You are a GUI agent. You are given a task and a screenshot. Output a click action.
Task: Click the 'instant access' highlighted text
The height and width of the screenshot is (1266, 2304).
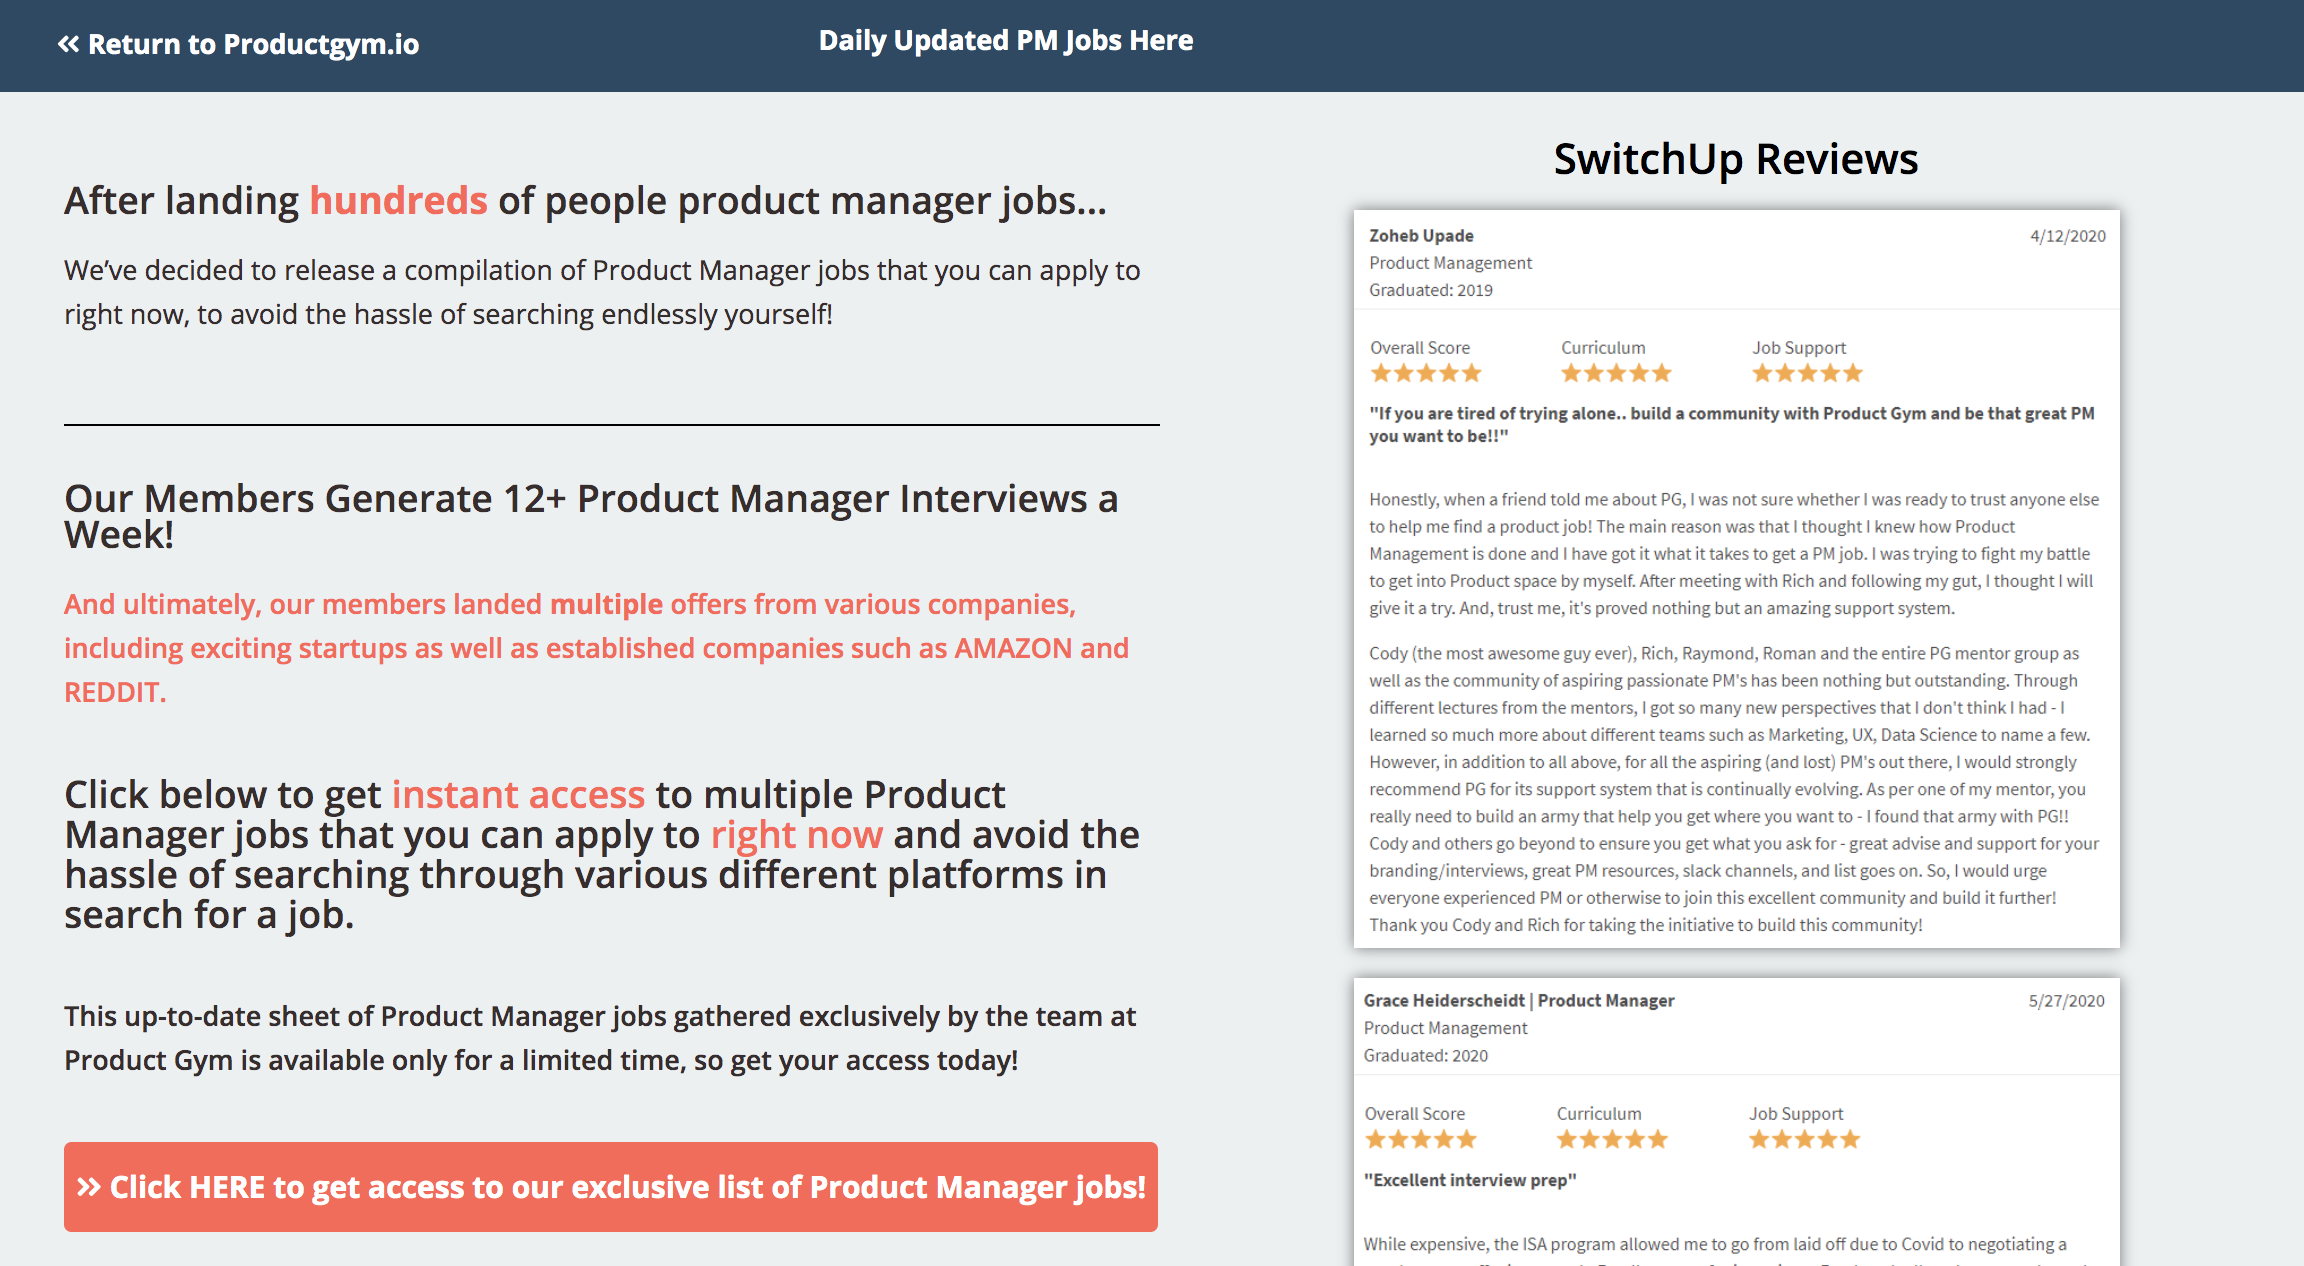pyautogui.click(x=518, y=795)
